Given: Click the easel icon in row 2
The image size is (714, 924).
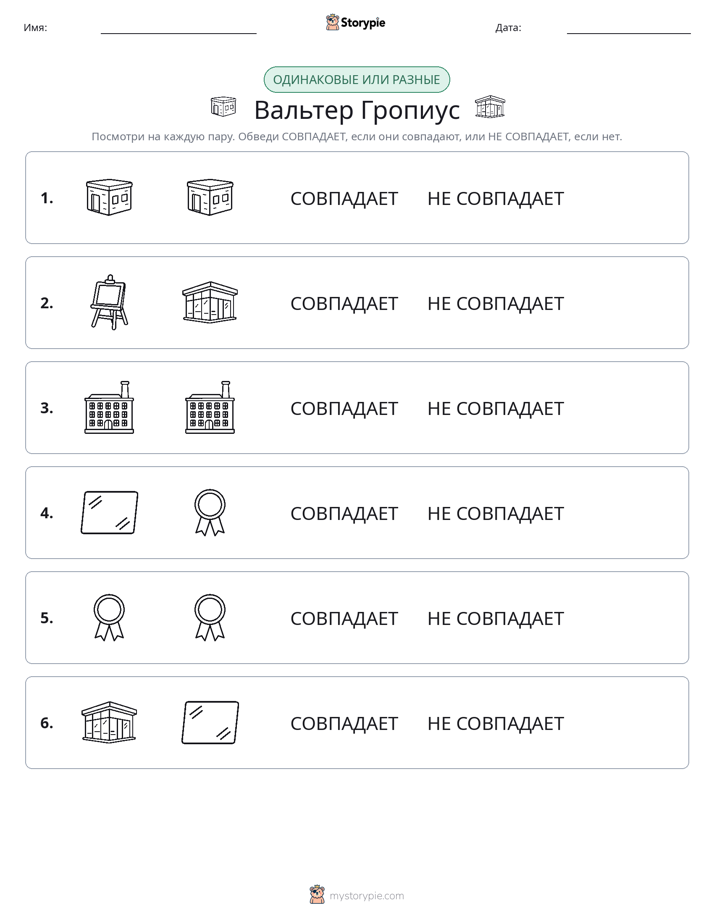Looking at the screenshot, I should tap(109, 302).
